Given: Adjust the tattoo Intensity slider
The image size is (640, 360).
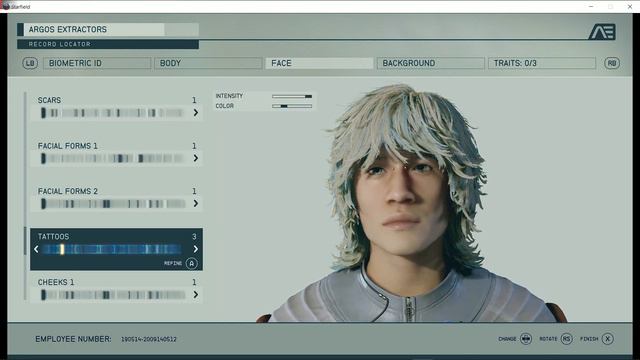Looking at the screenshot, I should click(292, 96).
